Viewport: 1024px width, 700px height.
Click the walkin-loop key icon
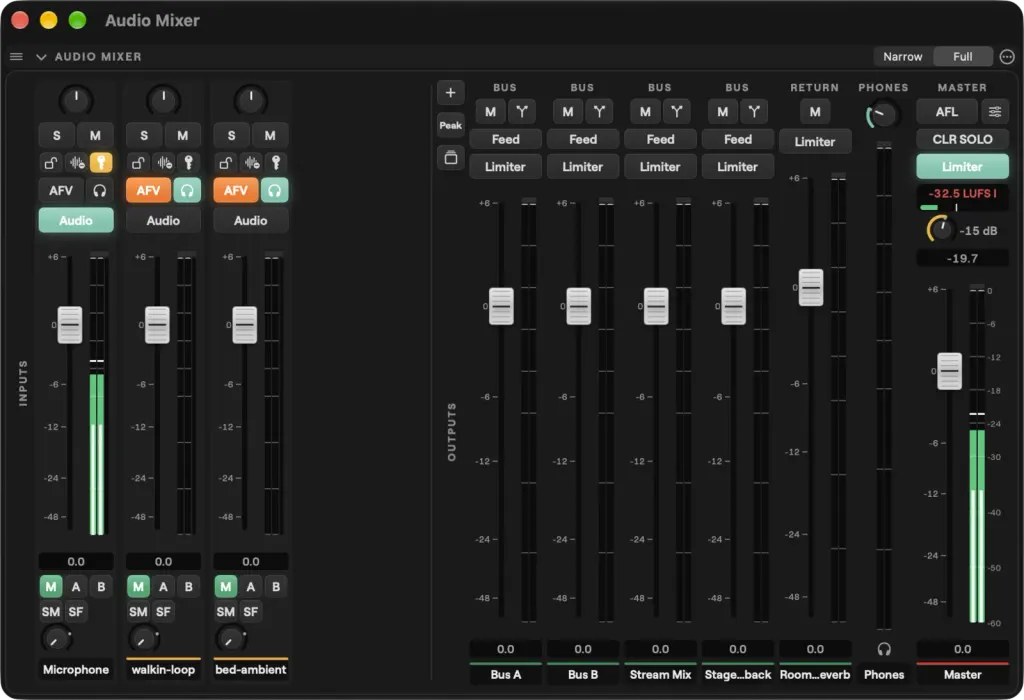[189, 163]
